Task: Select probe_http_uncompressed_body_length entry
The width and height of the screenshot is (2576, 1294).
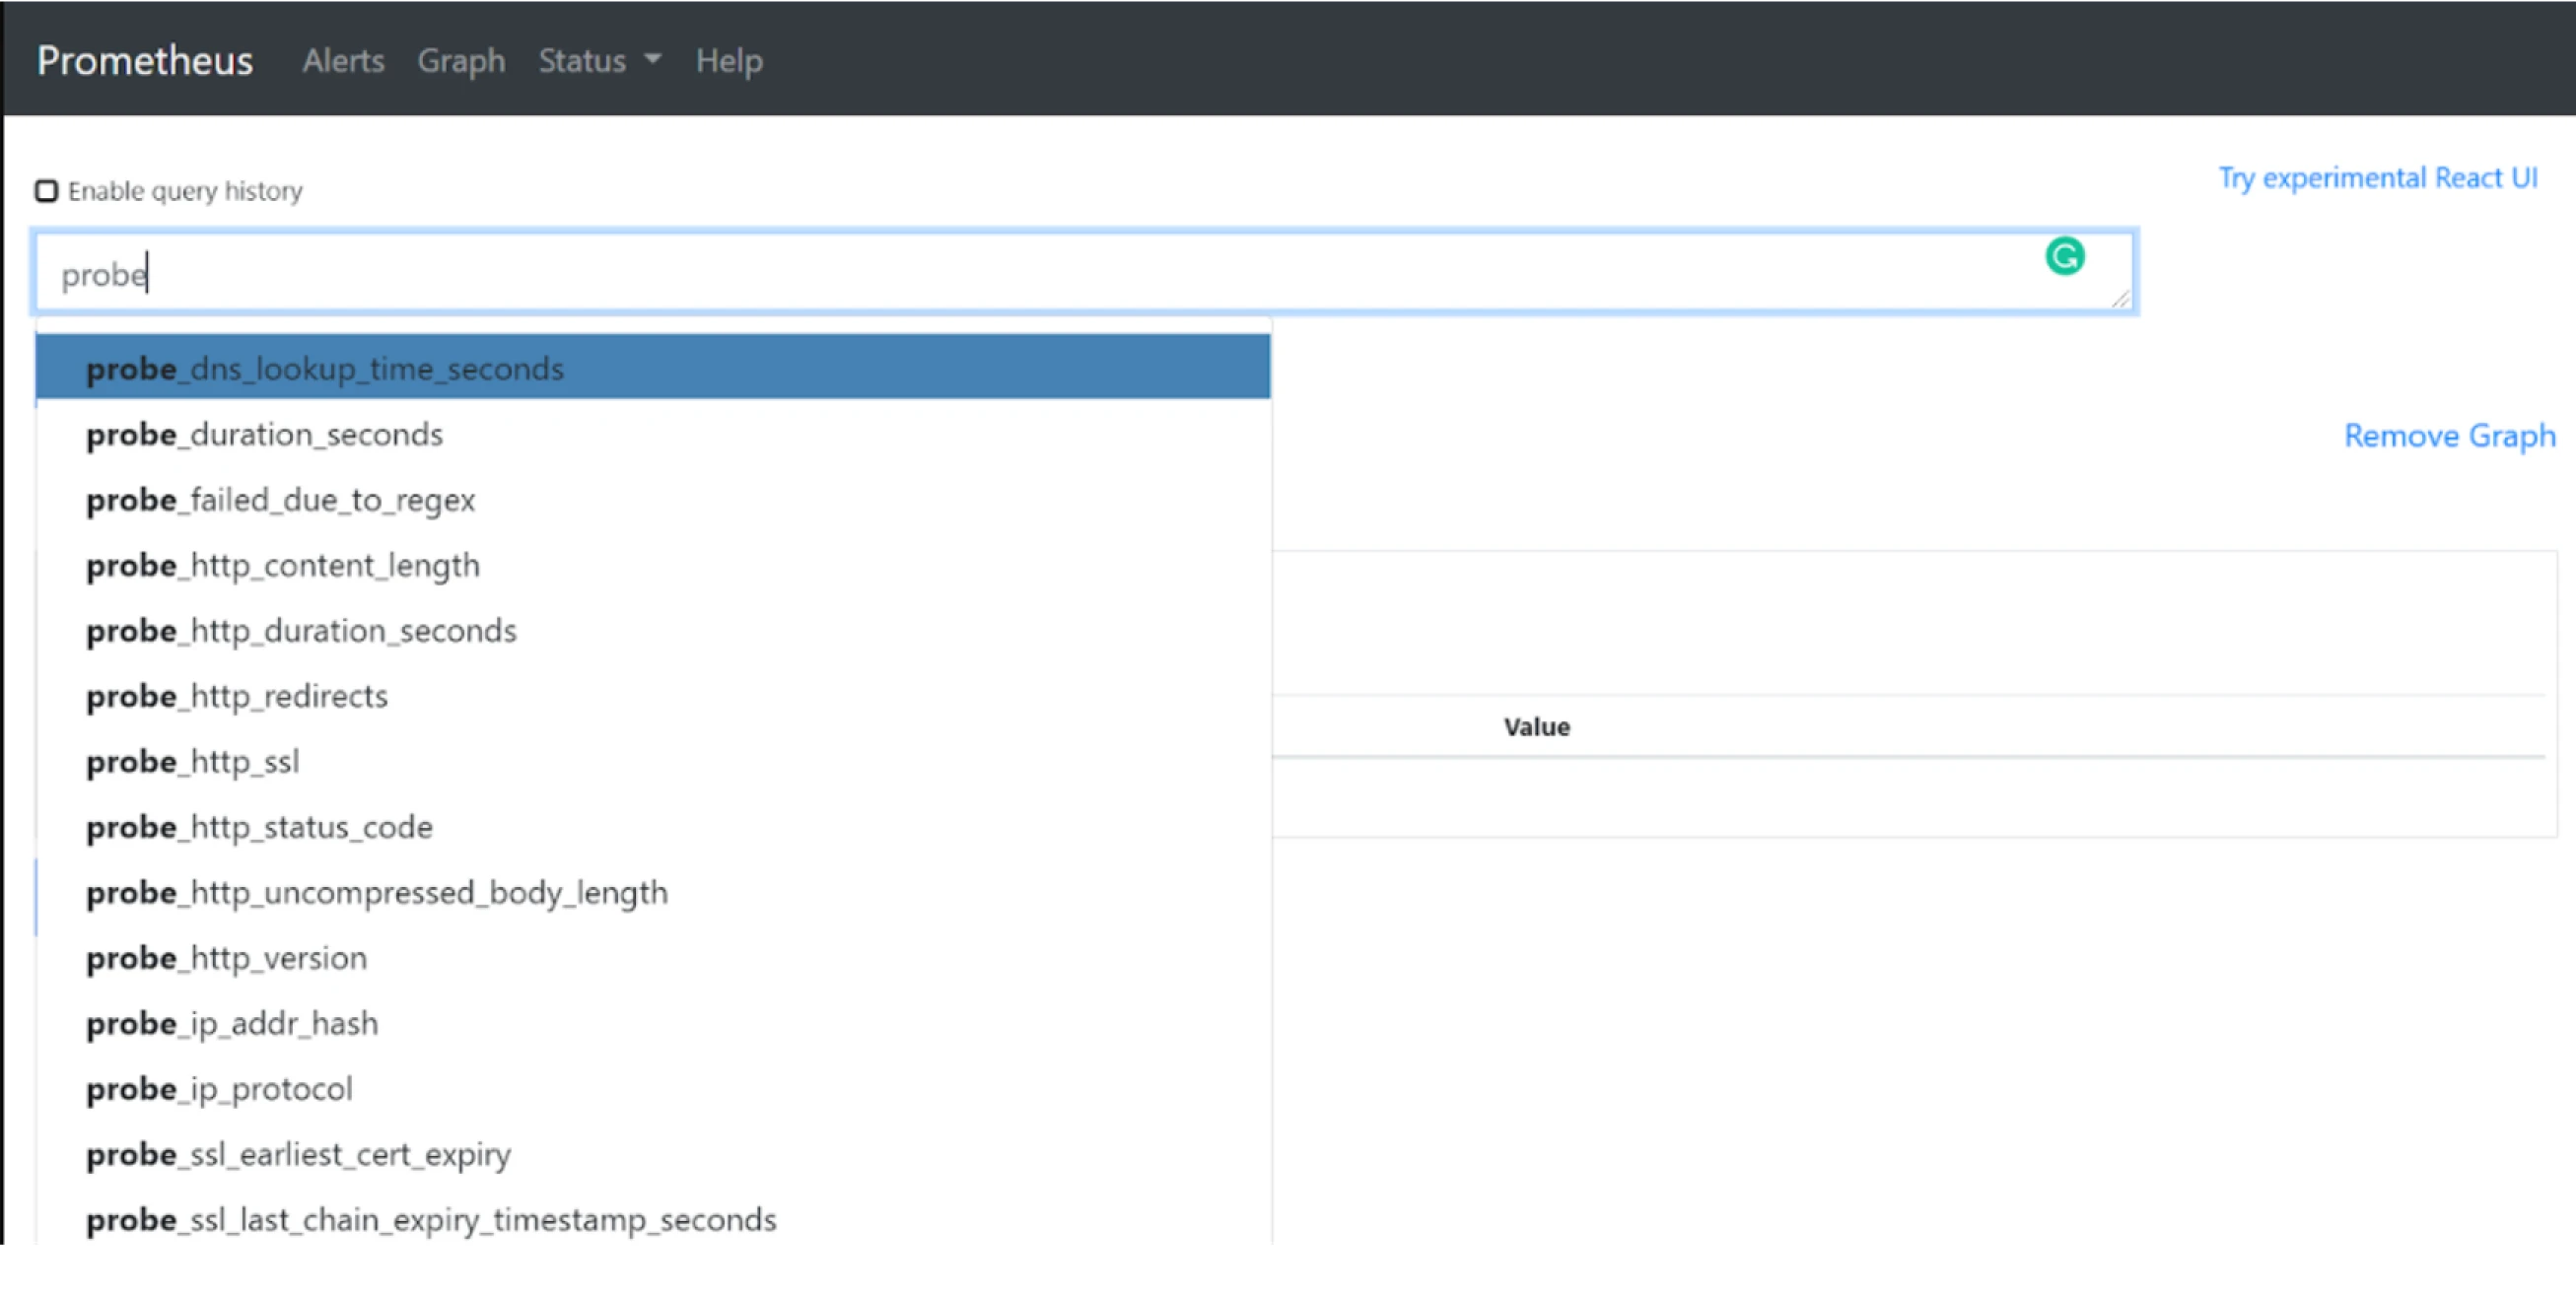Action: click(653, 892)
